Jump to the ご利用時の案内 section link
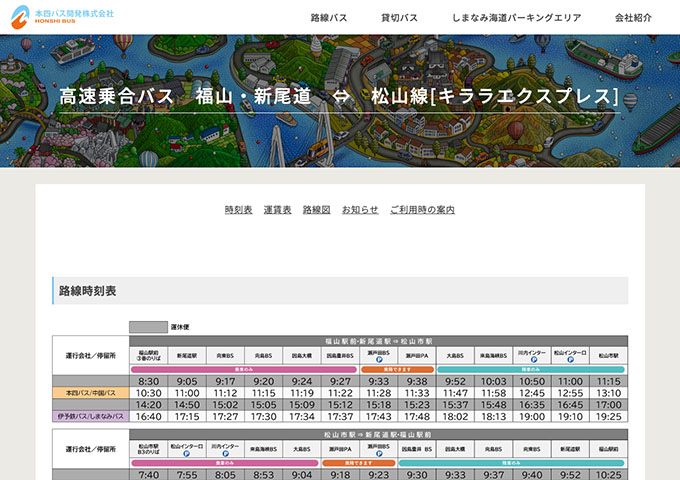Screen dimensions: 680x480 pos(422,210)
